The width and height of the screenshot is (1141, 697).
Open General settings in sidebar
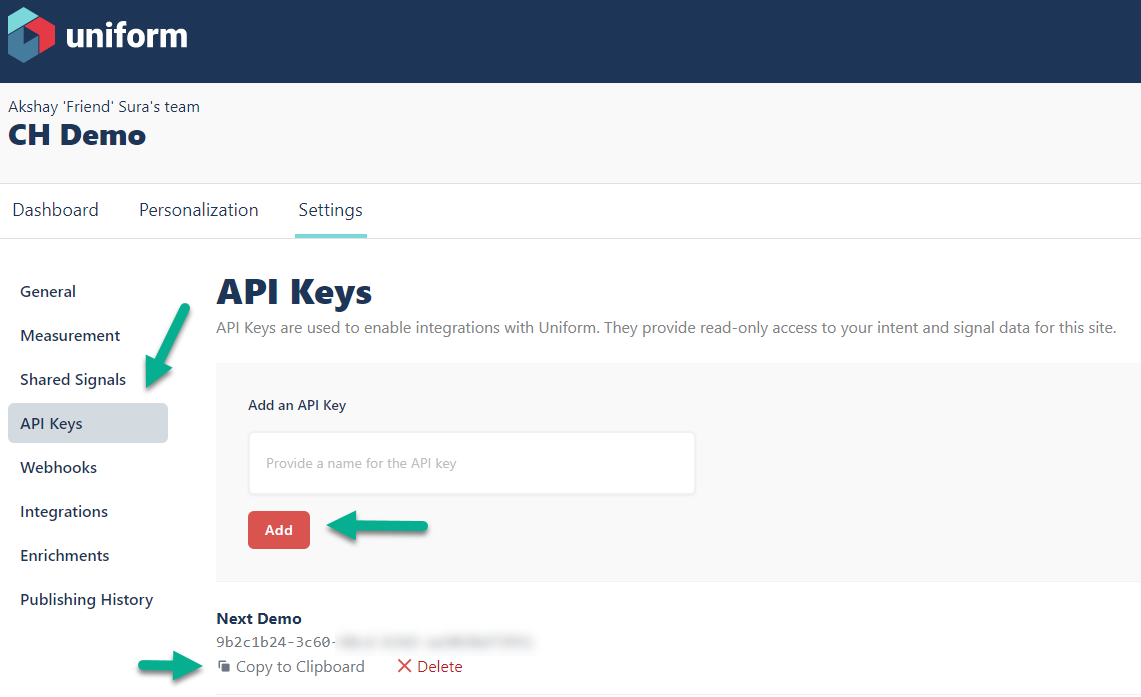pyautogui.click(x=48, y=292)
